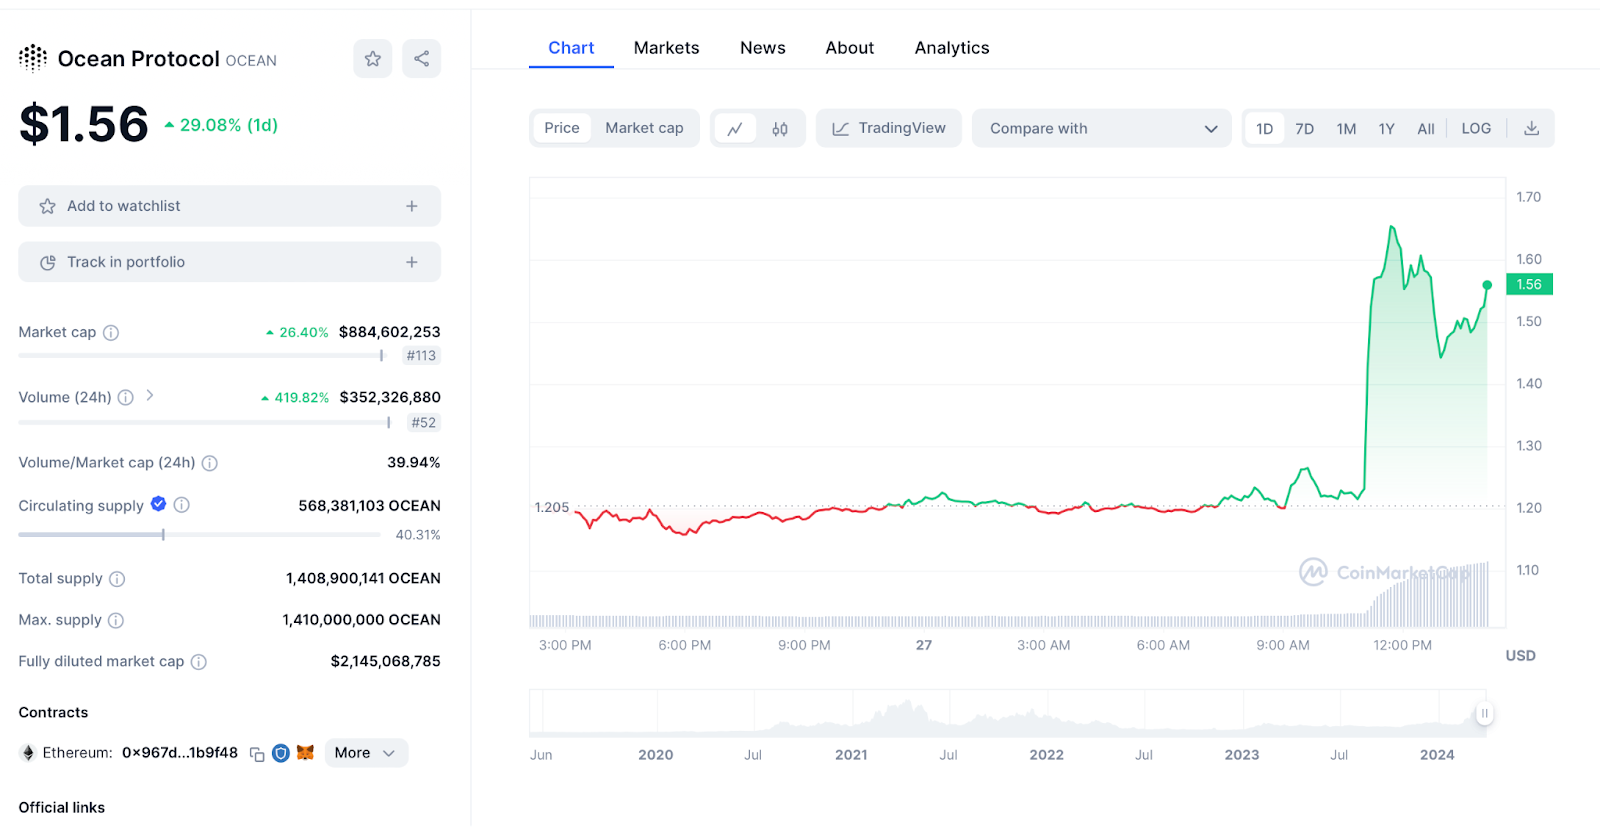Set chart range to 7D
Image resolution: width=1600 pixels, height=827 pixels.
point(1305,129)
